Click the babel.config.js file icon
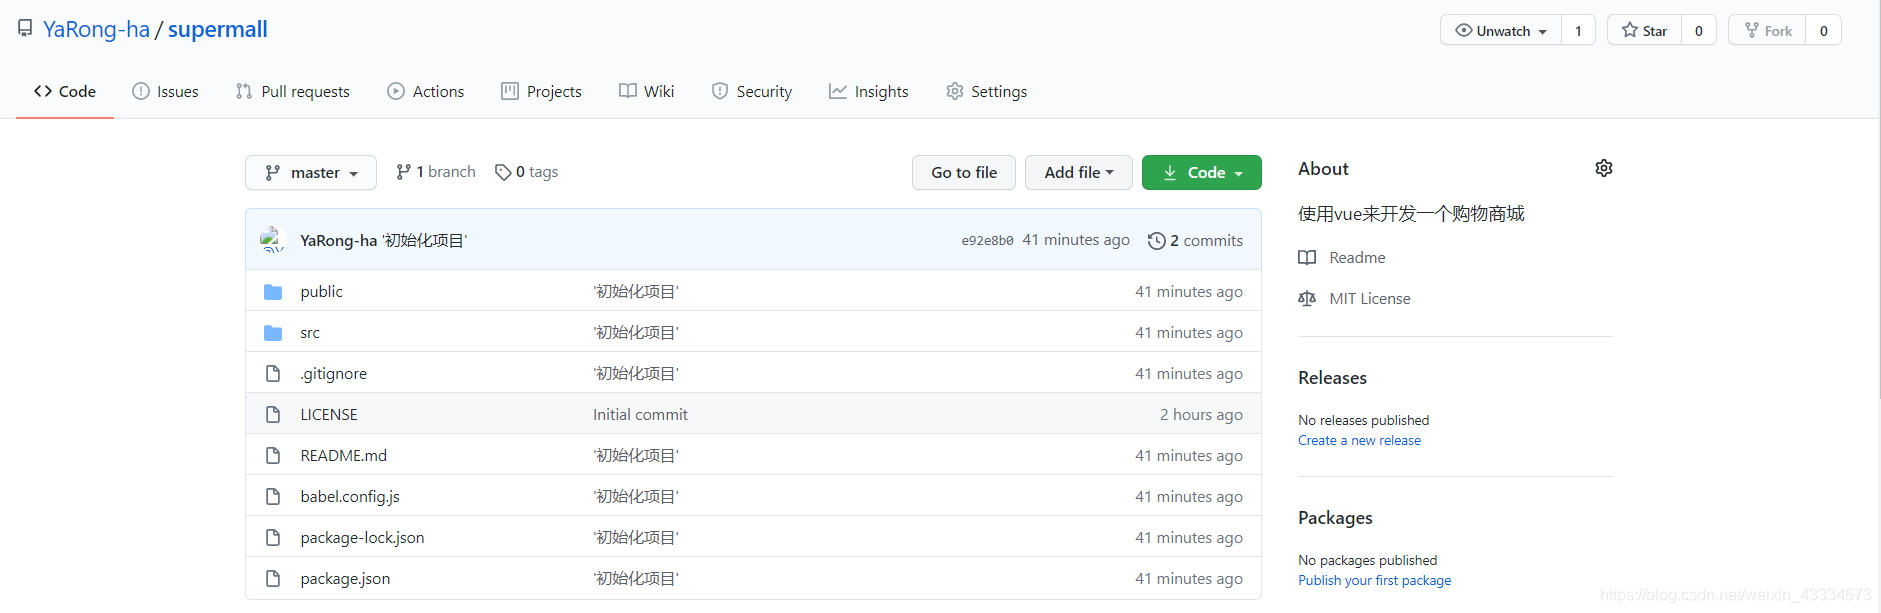 pos(273,496)
